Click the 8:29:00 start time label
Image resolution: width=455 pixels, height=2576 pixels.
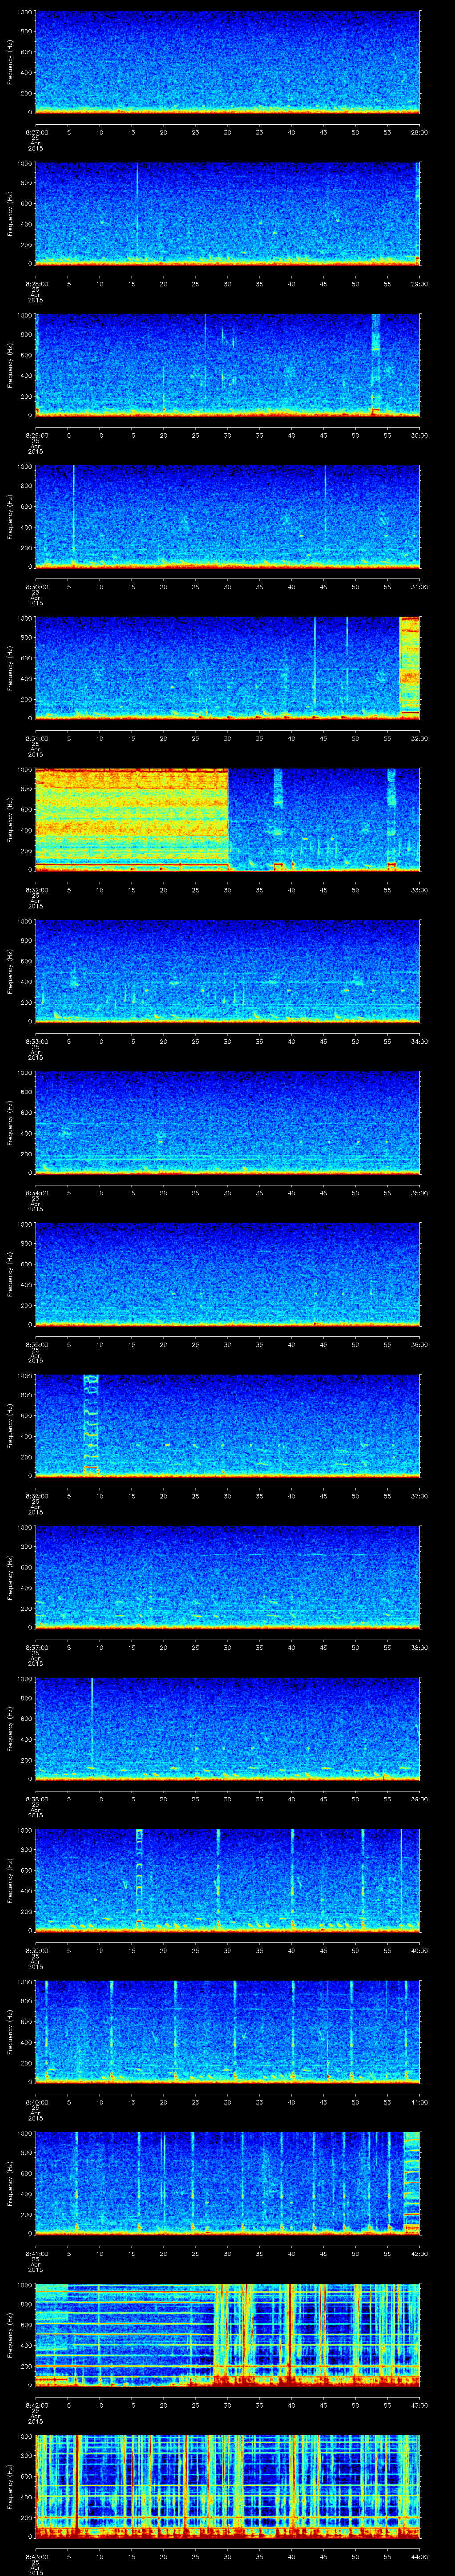coord(36,435)
